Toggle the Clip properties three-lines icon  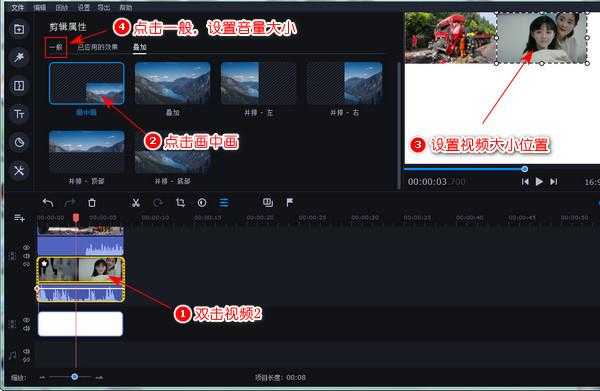[x=224, y=202]
